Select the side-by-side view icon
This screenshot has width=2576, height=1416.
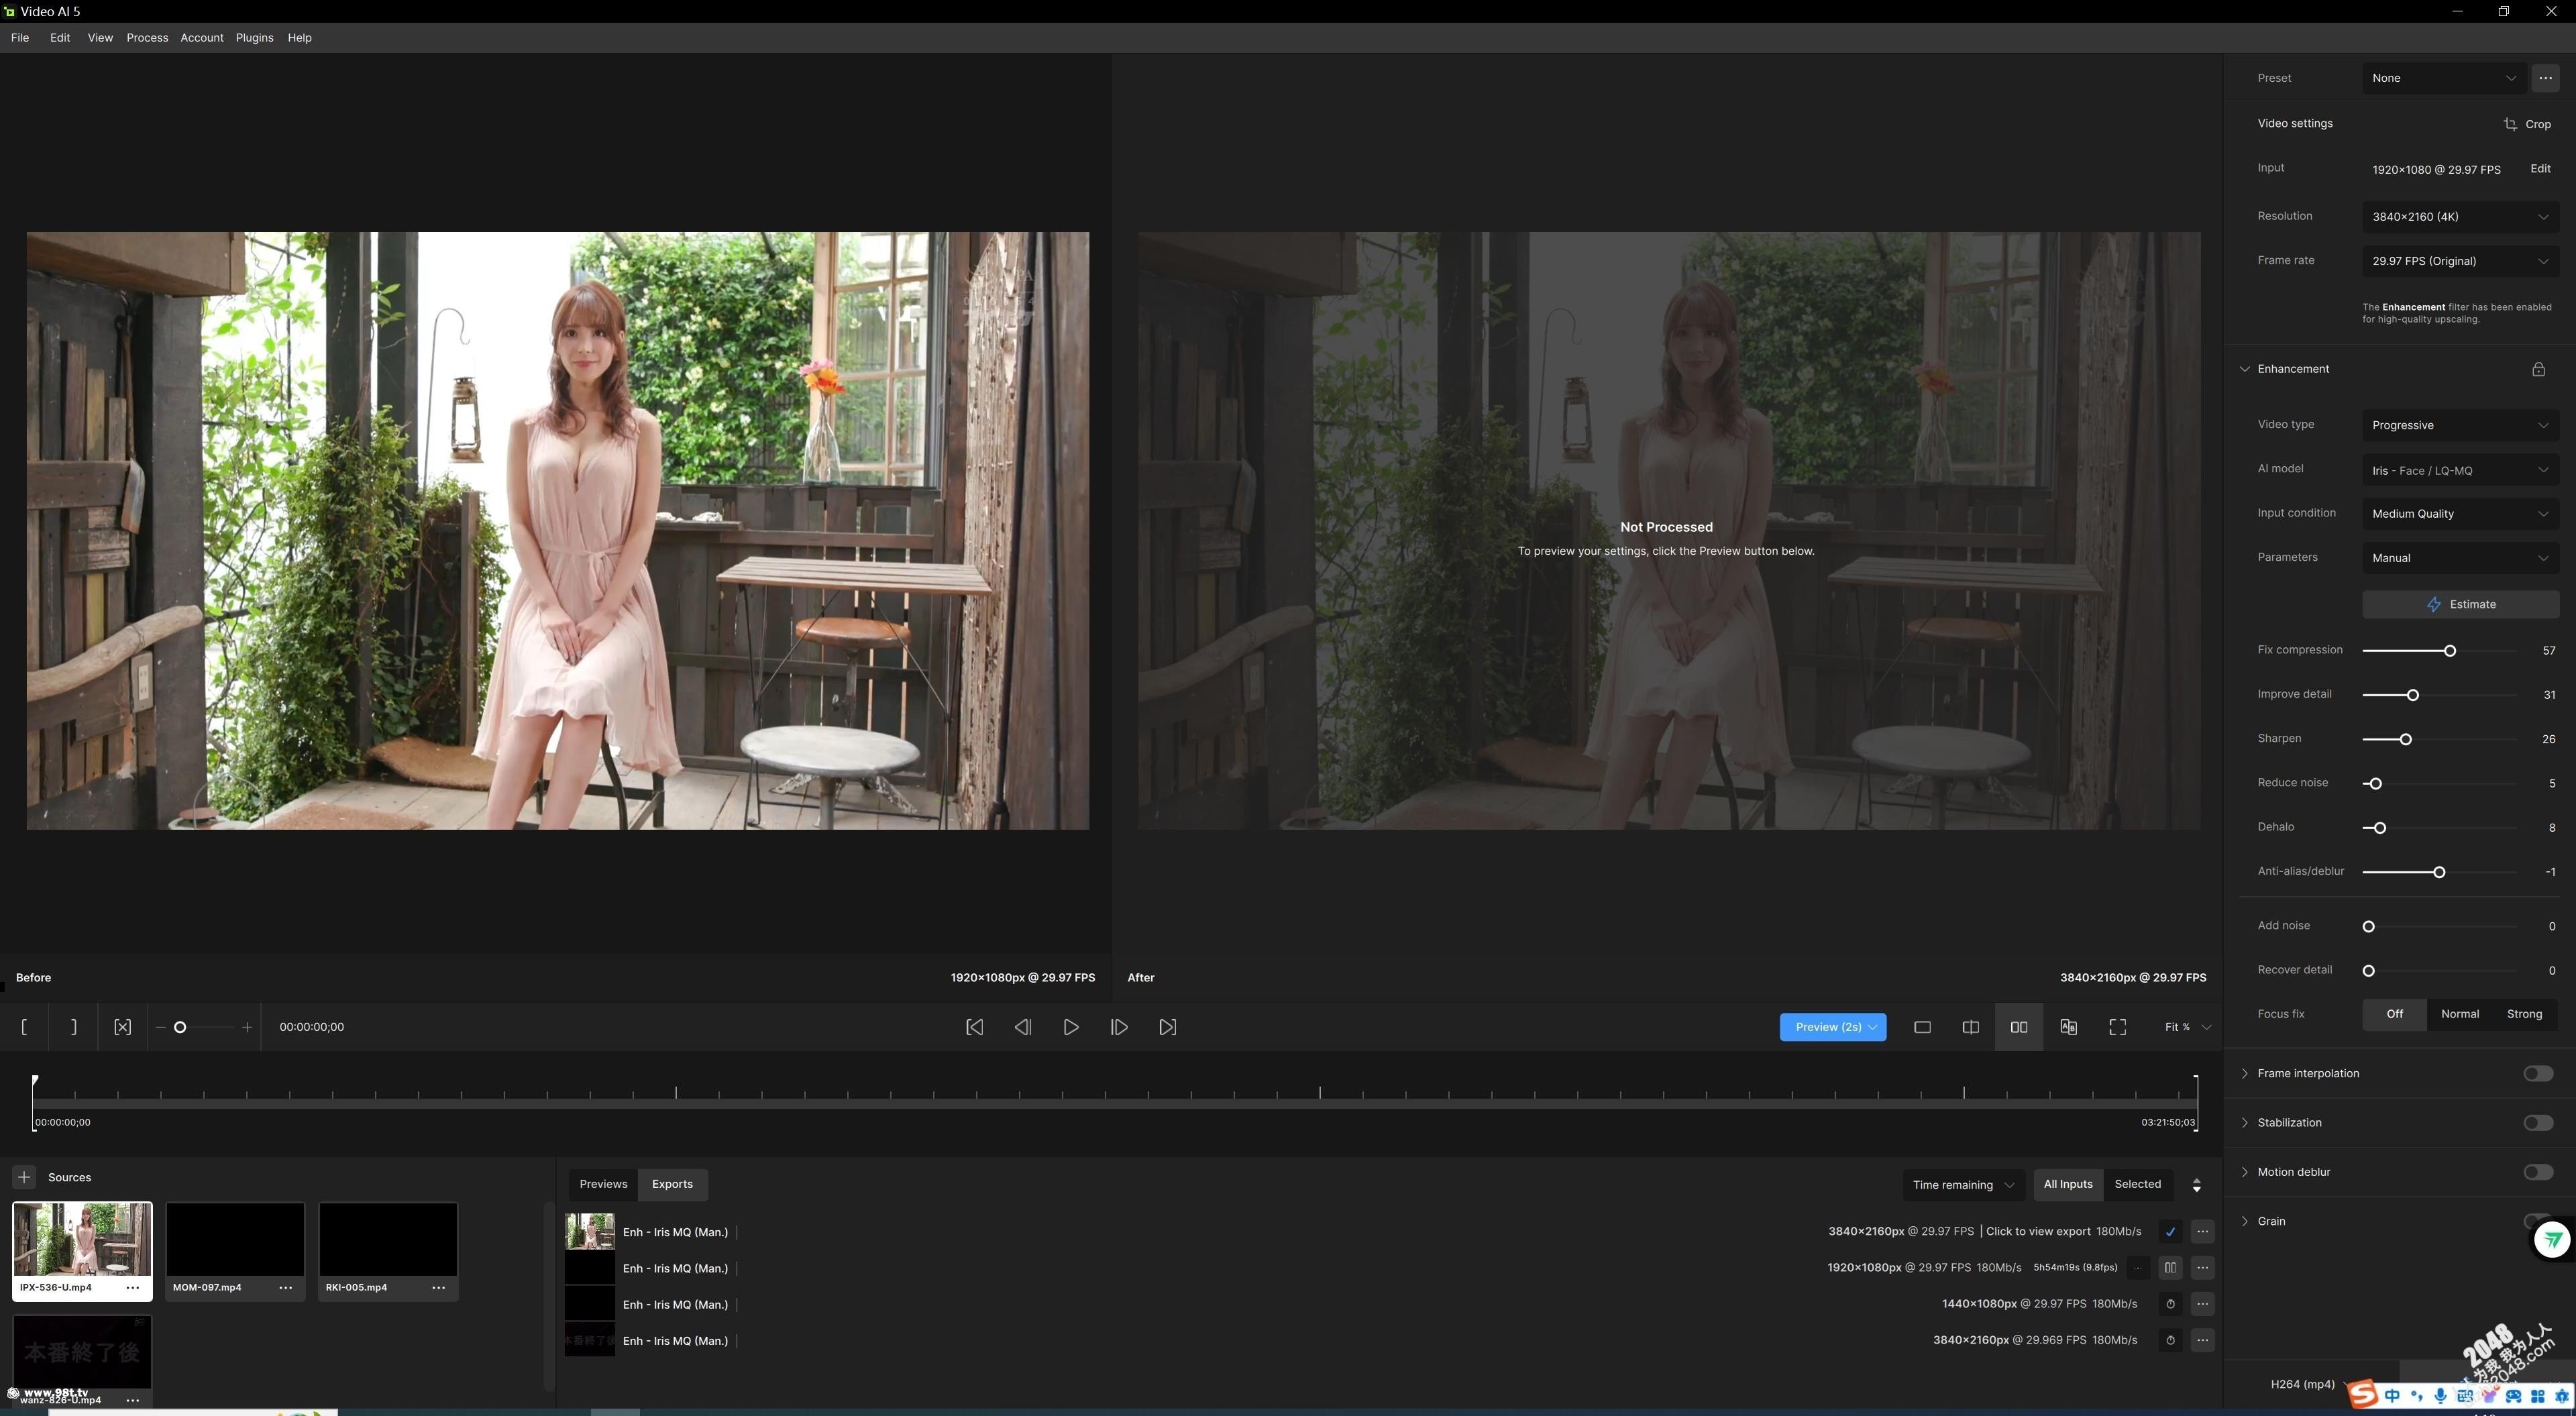pos(2018,1027)
